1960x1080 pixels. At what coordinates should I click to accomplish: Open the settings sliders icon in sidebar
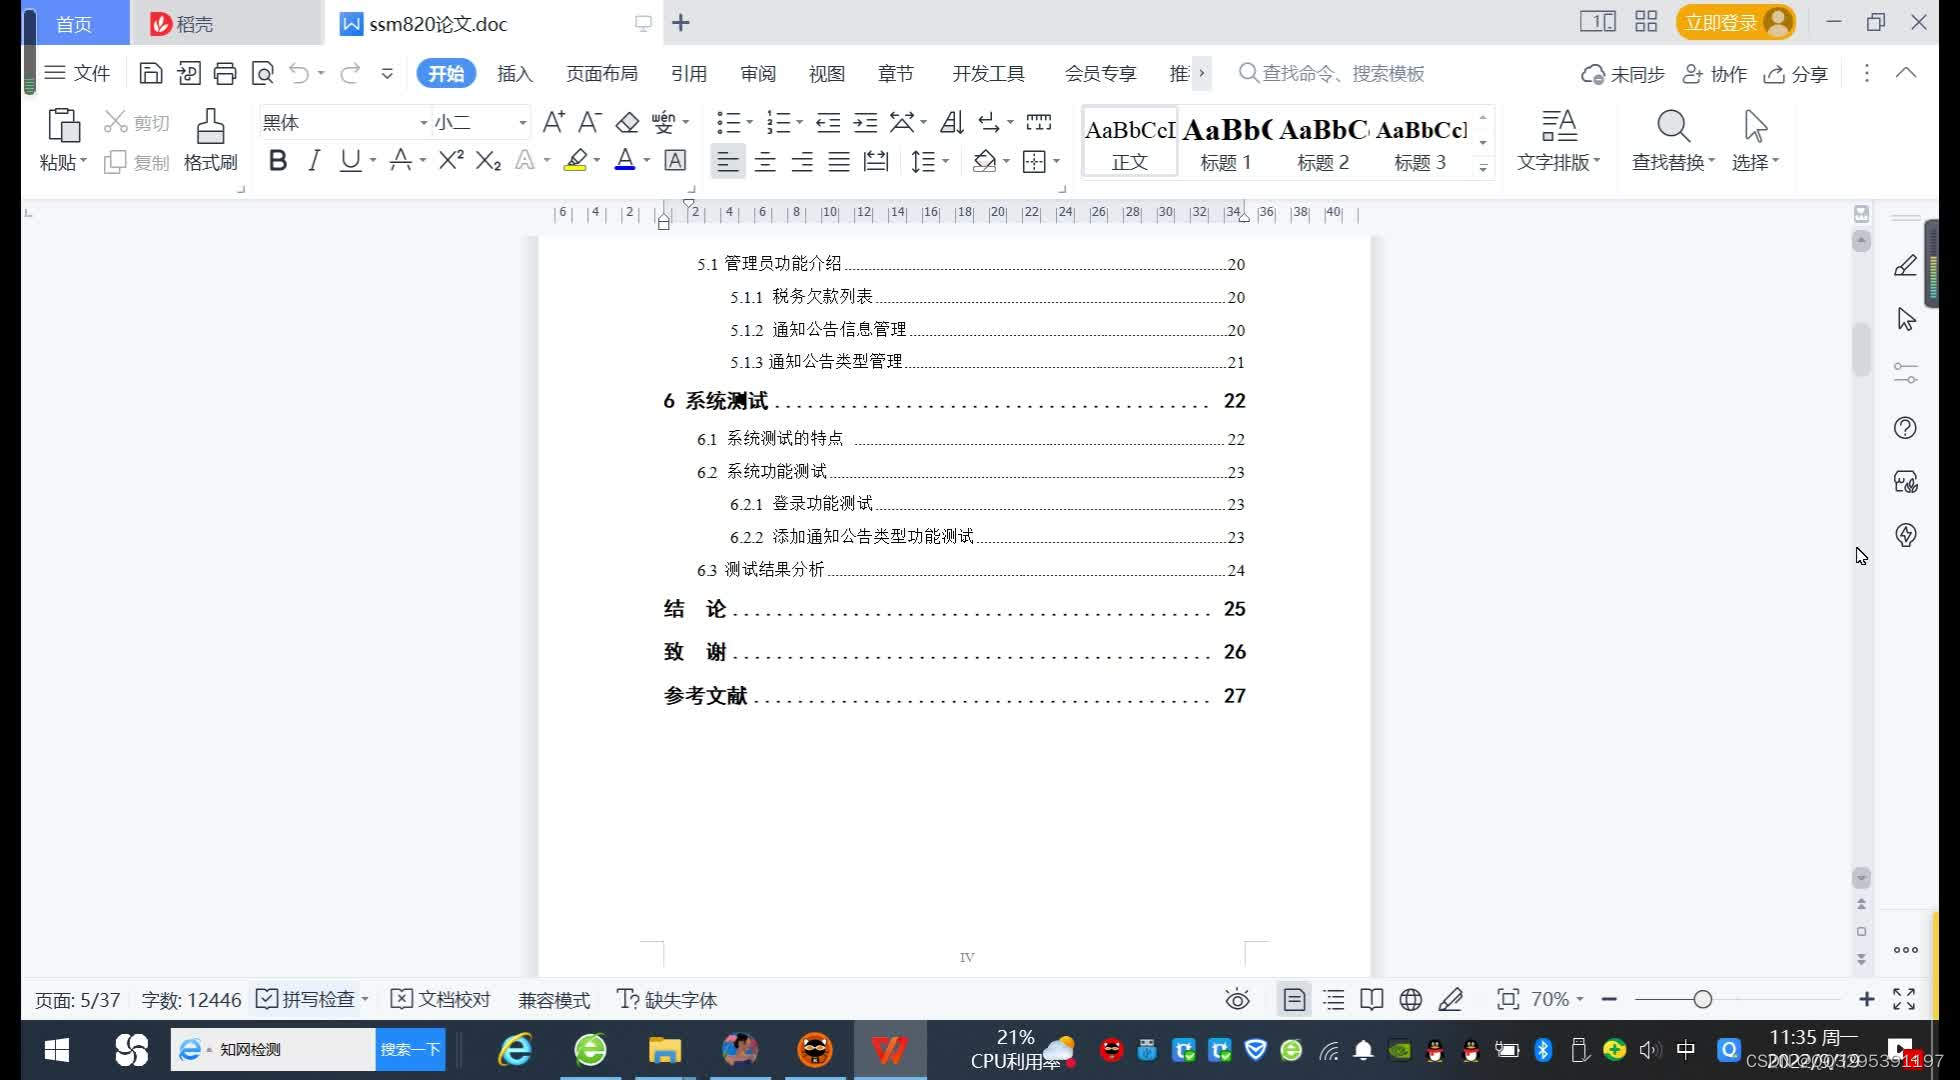pyautogui.click(x=1906, y=374)
